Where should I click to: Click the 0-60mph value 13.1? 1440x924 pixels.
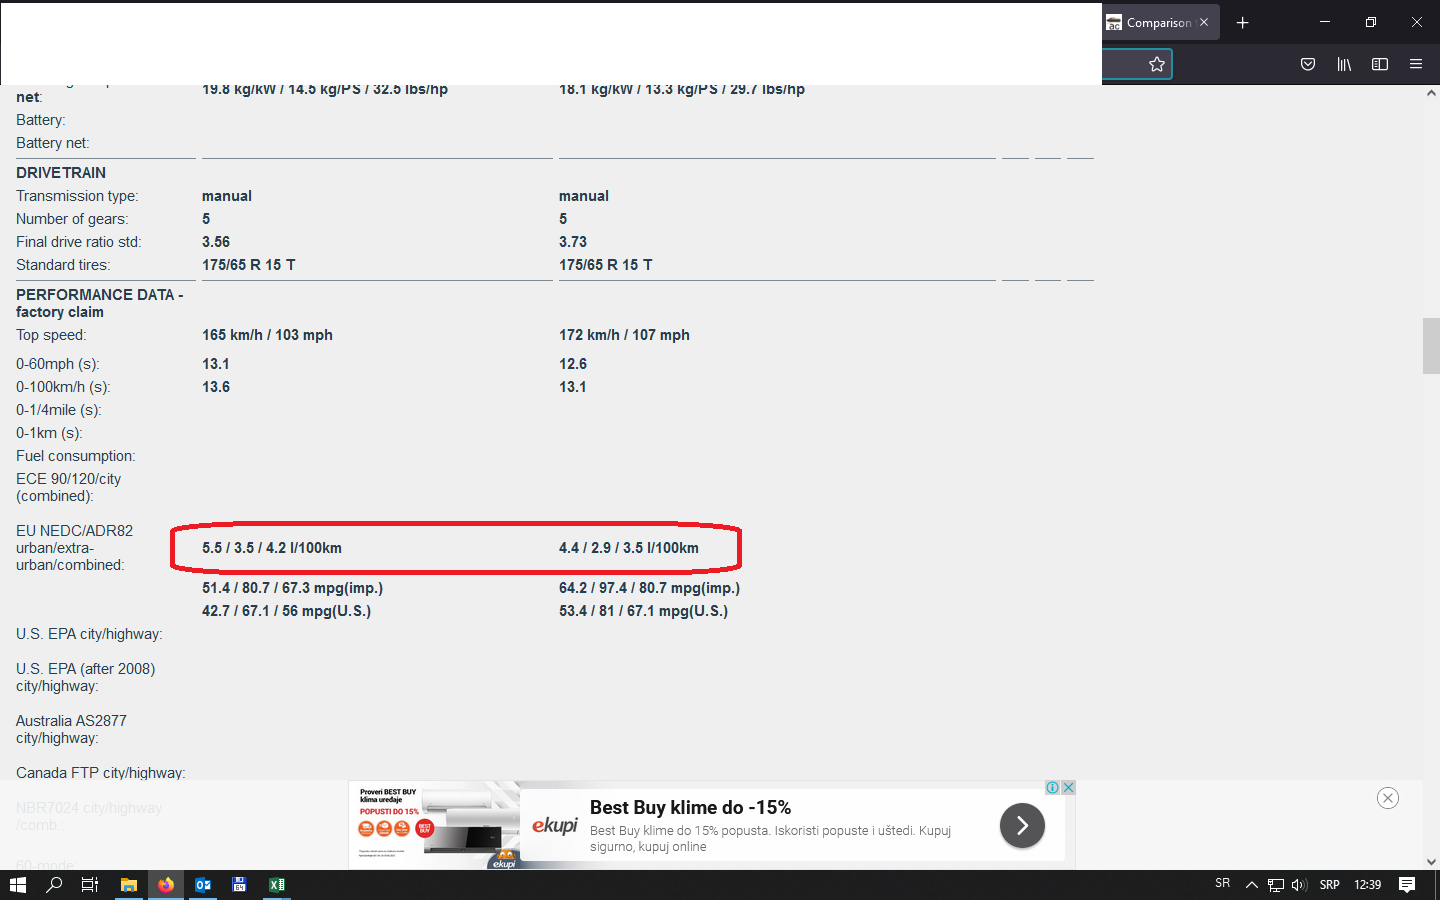click(216, 364)
